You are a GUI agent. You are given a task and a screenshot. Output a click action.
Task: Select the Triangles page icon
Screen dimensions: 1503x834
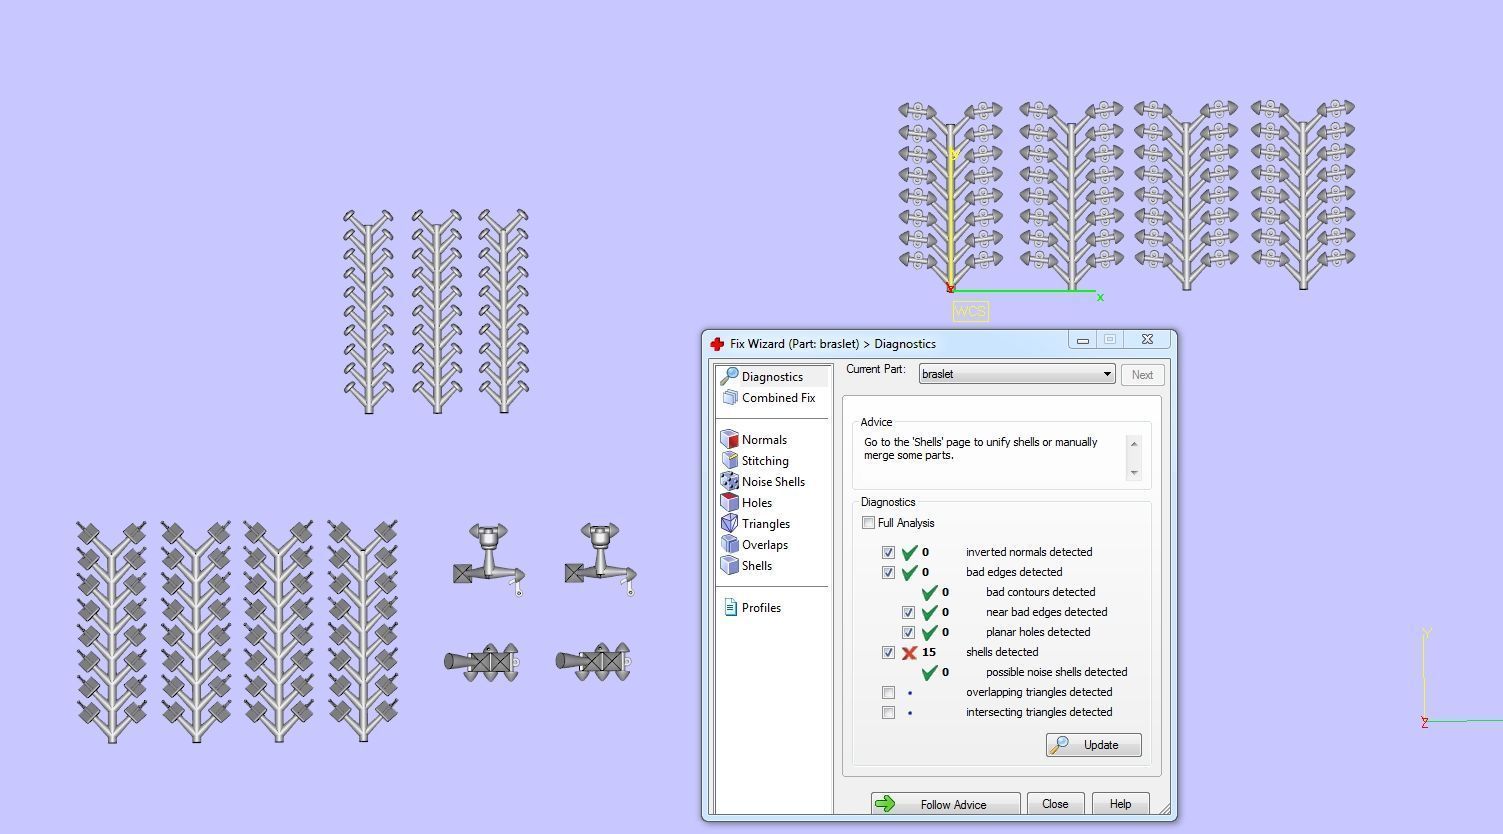point(729,523)
